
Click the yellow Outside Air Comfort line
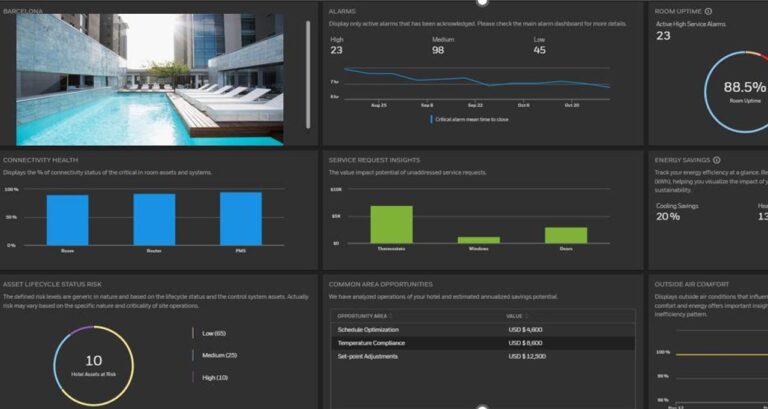click(x=721, y=355)
